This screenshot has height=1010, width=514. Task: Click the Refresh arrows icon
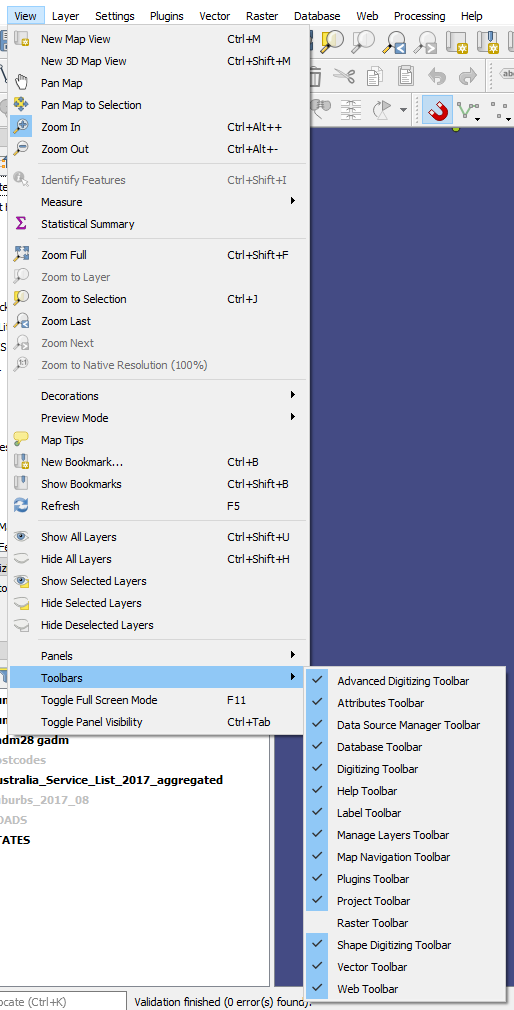coord(21,506)
